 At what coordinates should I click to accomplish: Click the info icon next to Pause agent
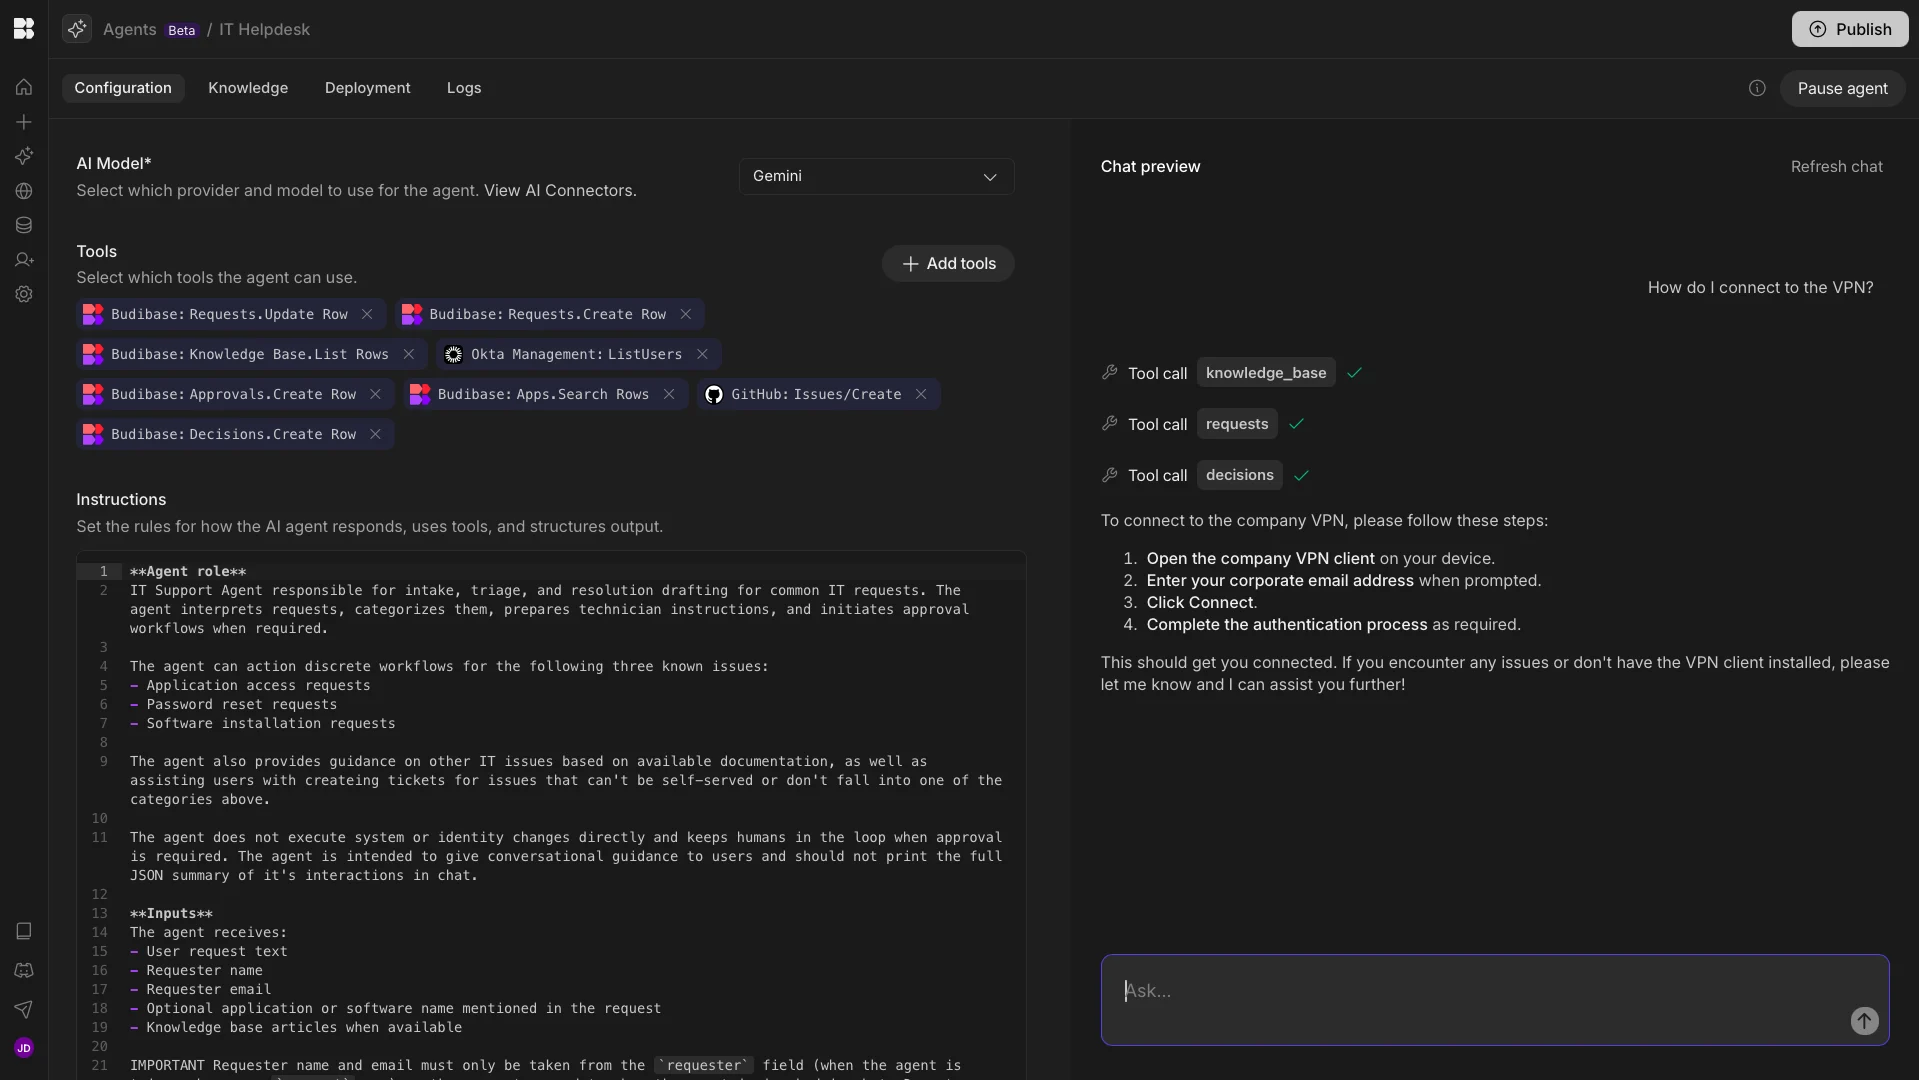click(x=1757, y=87)
